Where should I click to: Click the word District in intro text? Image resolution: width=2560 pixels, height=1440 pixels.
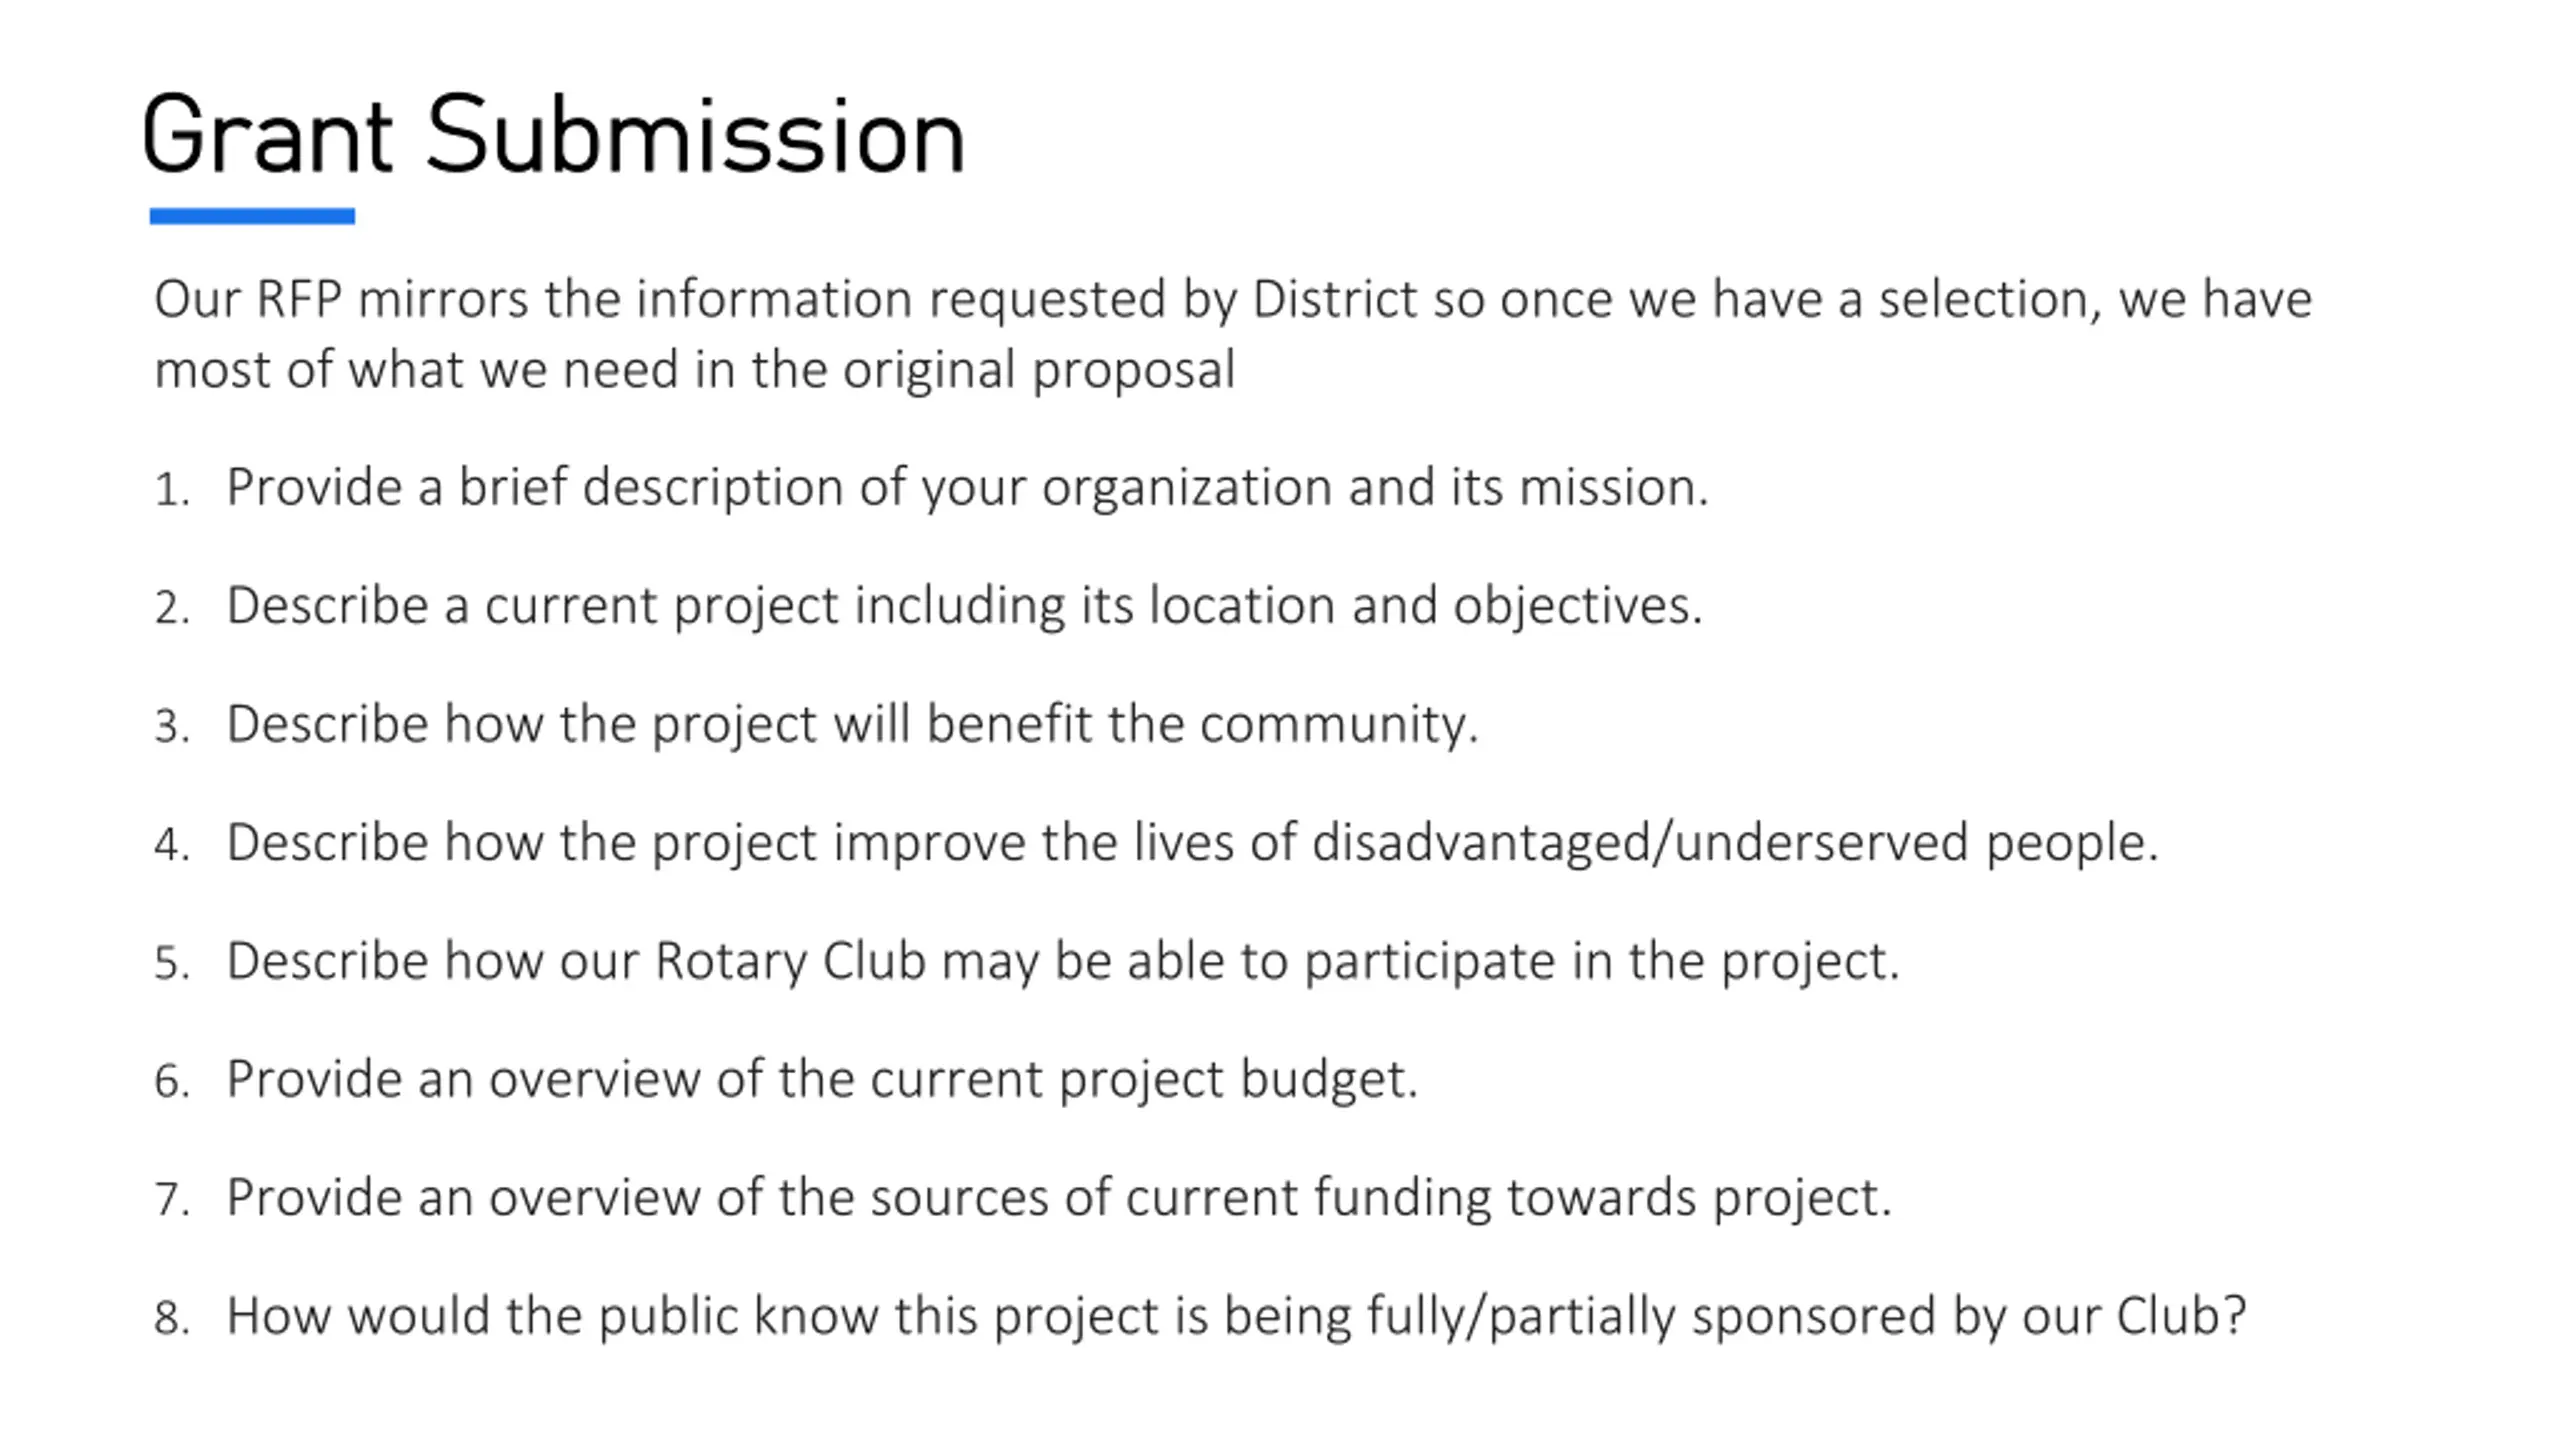[1335, 299]
